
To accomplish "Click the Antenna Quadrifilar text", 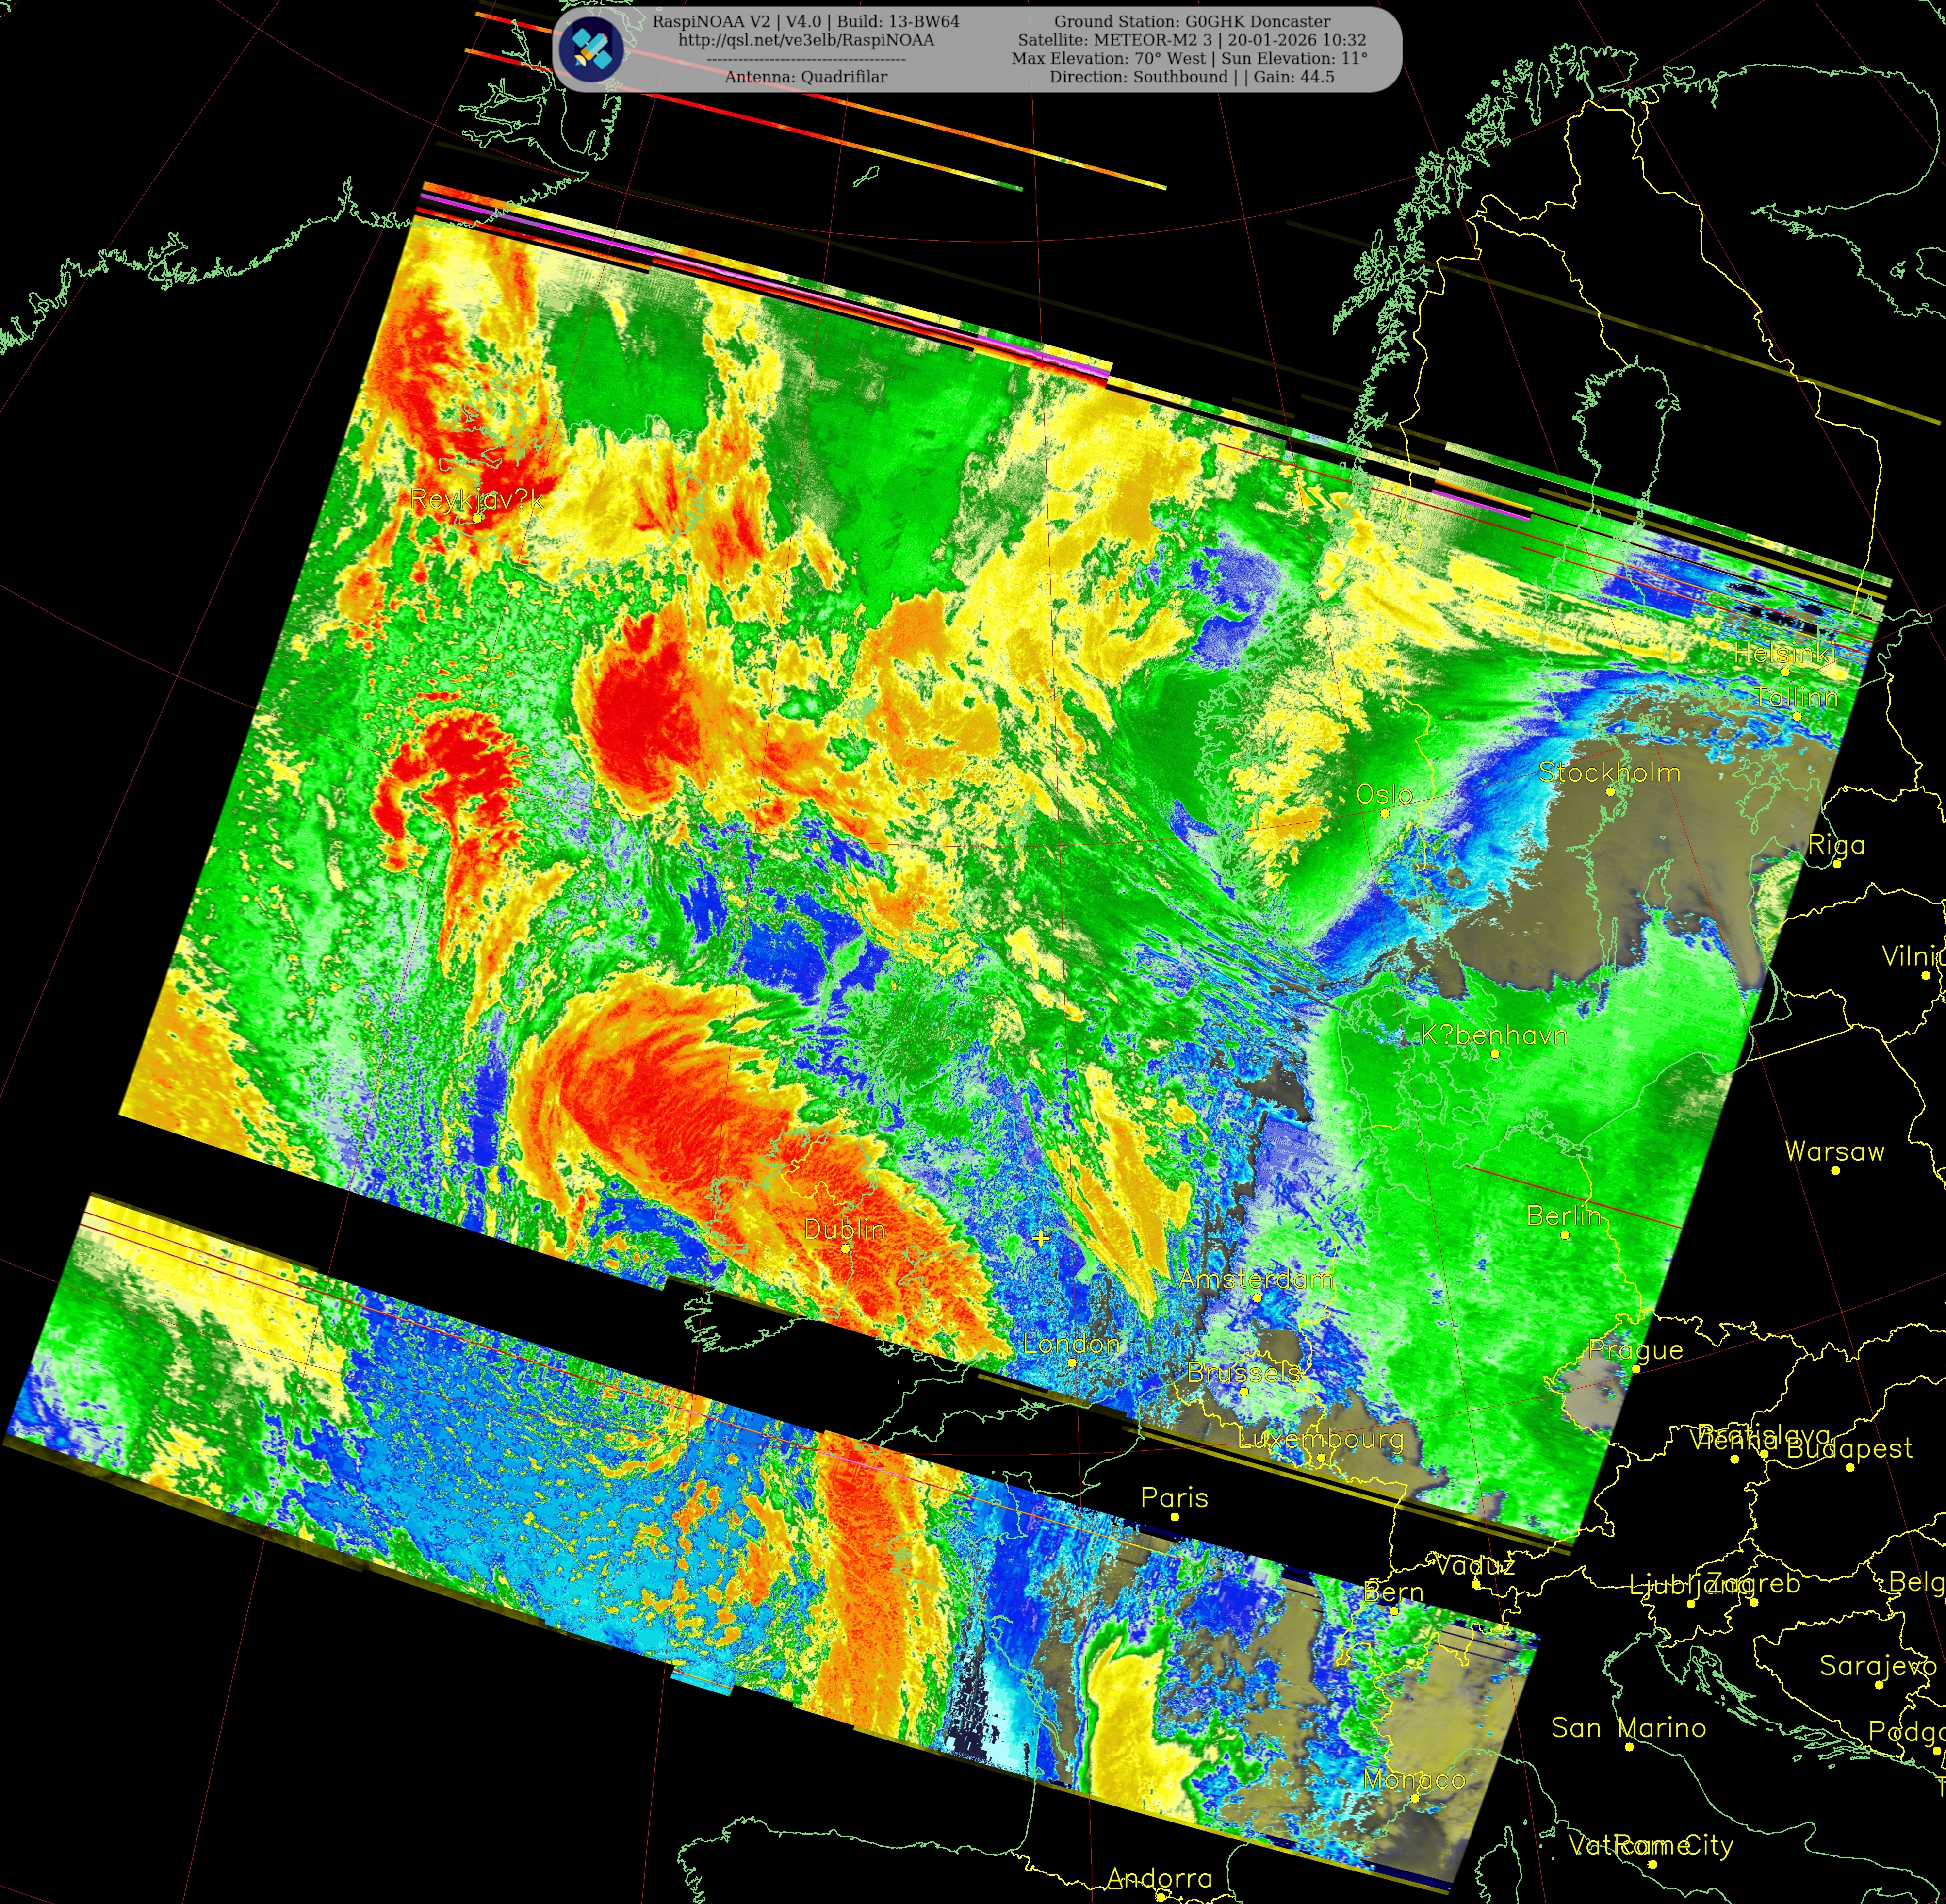I will [806, 77].
